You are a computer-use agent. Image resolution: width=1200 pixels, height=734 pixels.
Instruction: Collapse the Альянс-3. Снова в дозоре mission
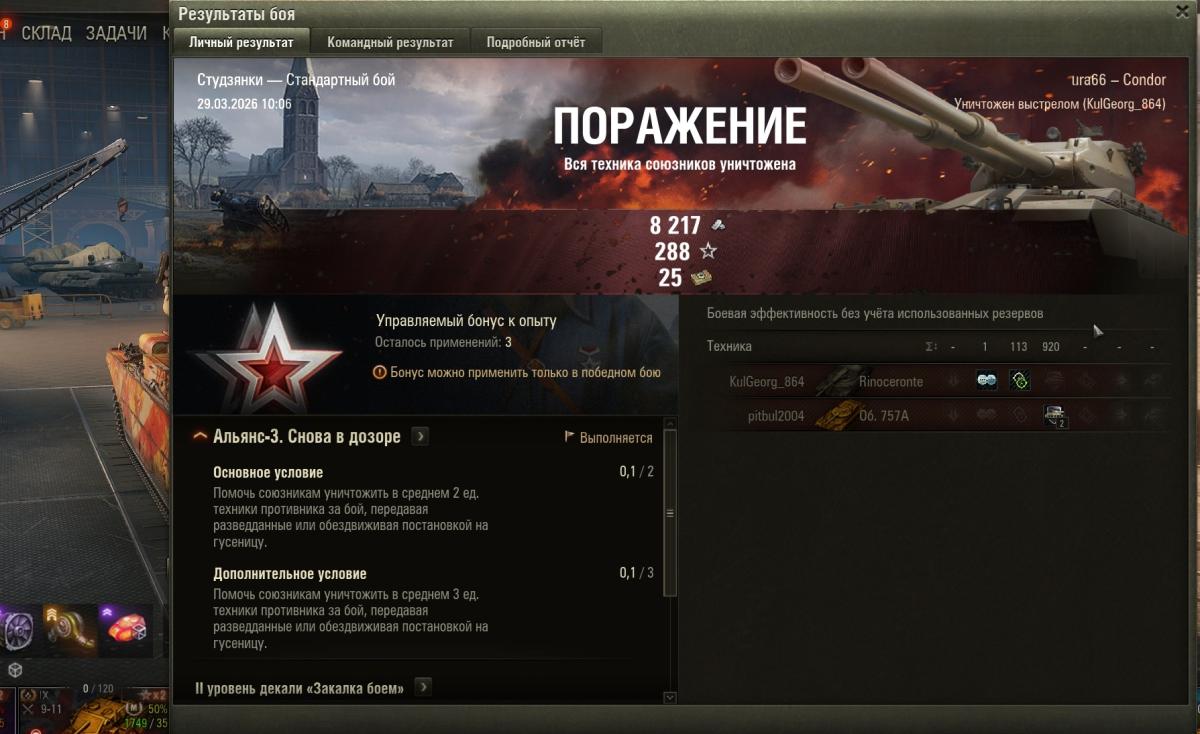pos(200,437)
